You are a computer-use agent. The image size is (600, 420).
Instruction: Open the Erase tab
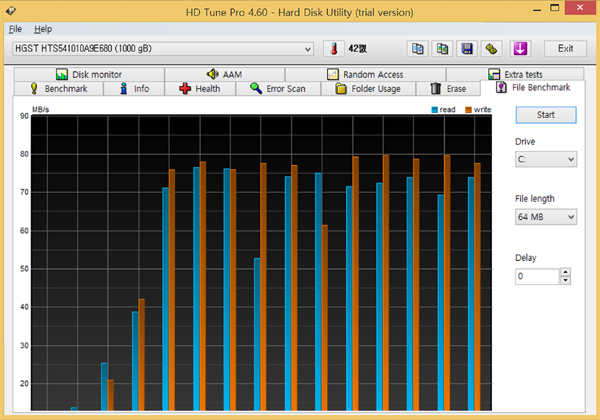[x=448, y=89]
